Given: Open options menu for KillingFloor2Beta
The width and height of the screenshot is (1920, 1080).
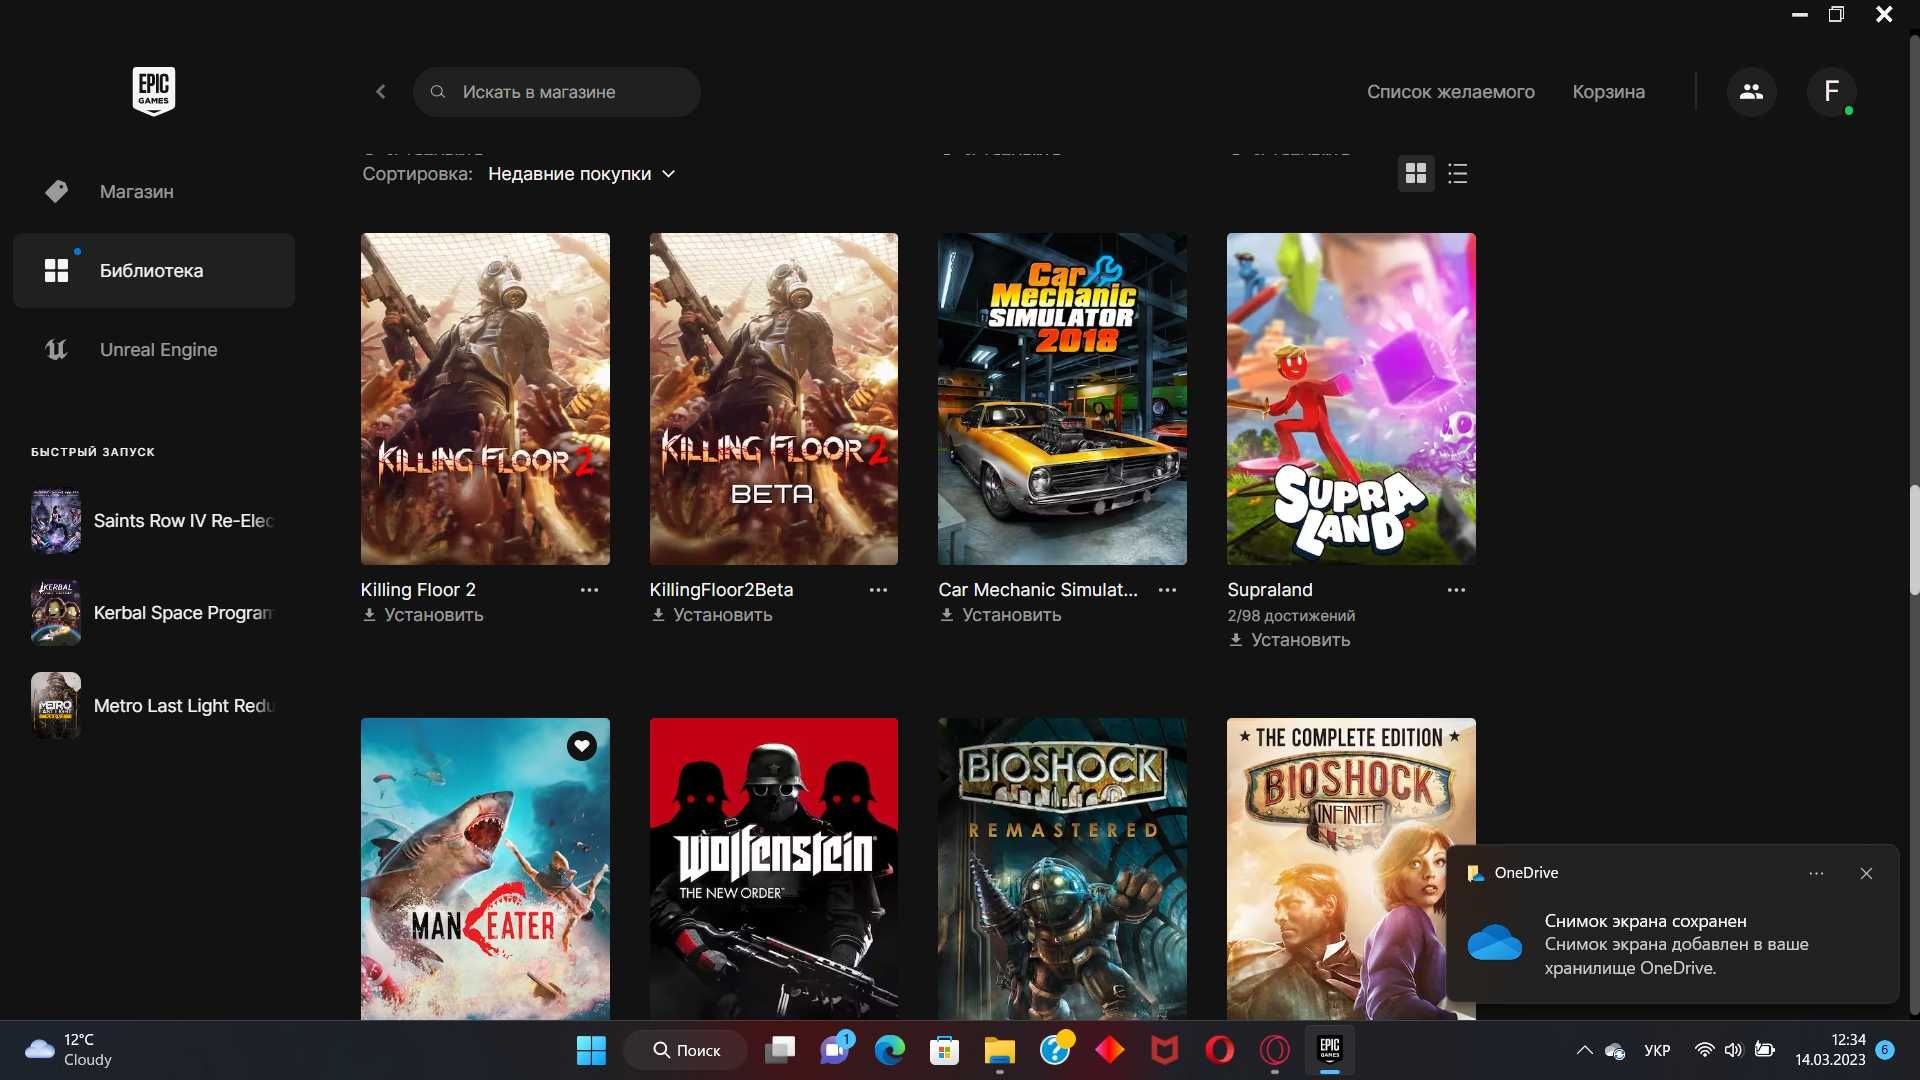Looking at the screenshot, I should click(x=878, y=590).
